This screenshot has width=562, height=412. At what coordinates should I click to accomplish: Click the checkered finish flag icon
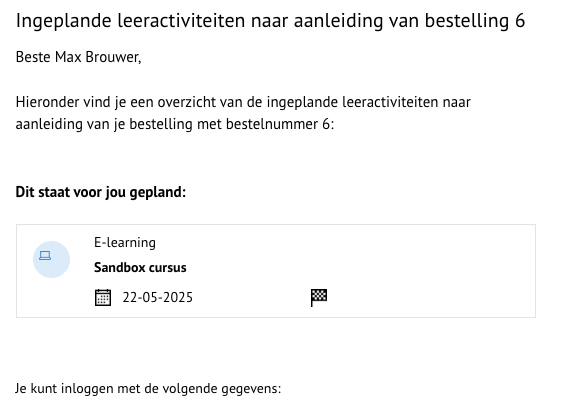(x=319, y=298)
